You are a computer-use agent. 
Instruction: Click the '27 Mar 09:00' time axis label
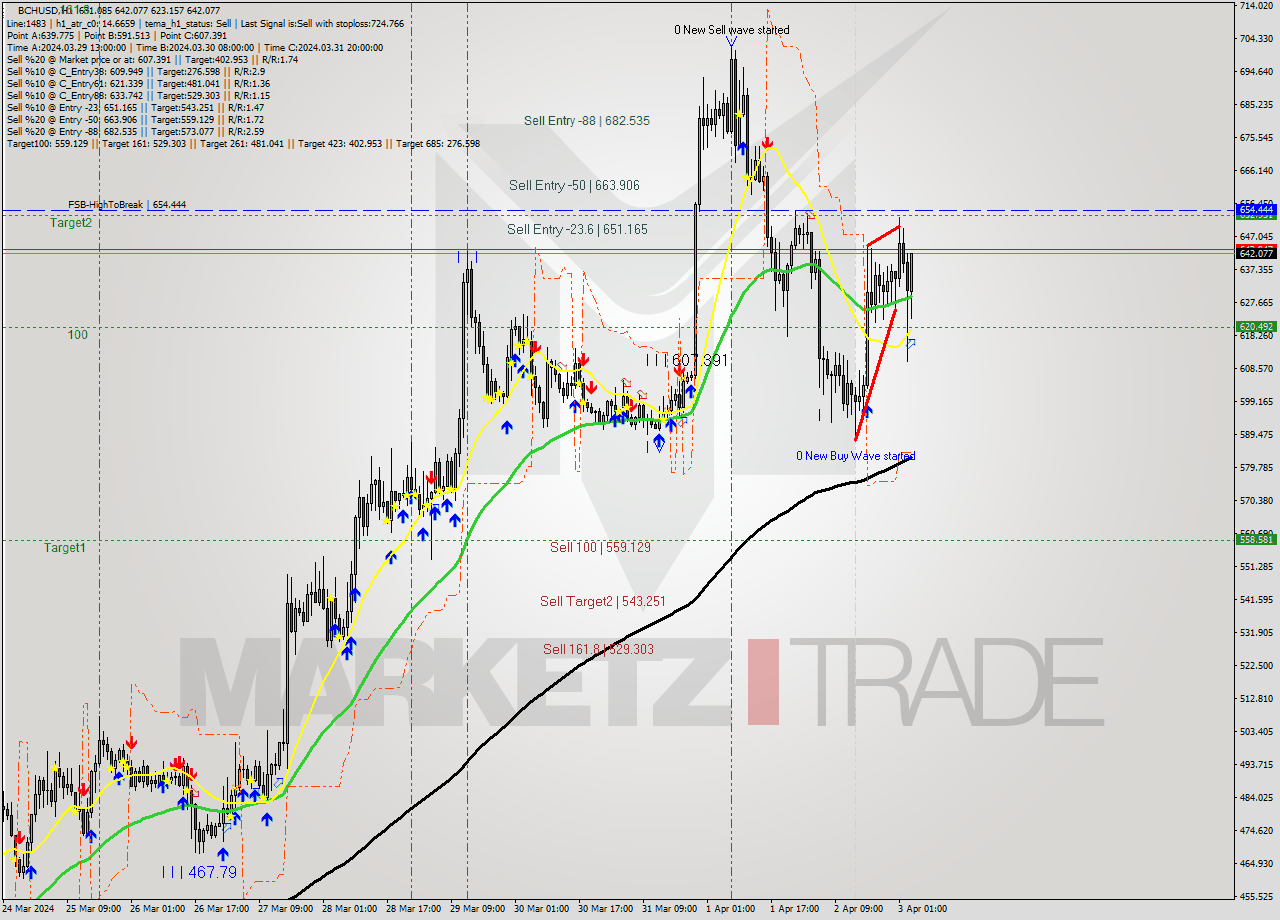[286, 909]
